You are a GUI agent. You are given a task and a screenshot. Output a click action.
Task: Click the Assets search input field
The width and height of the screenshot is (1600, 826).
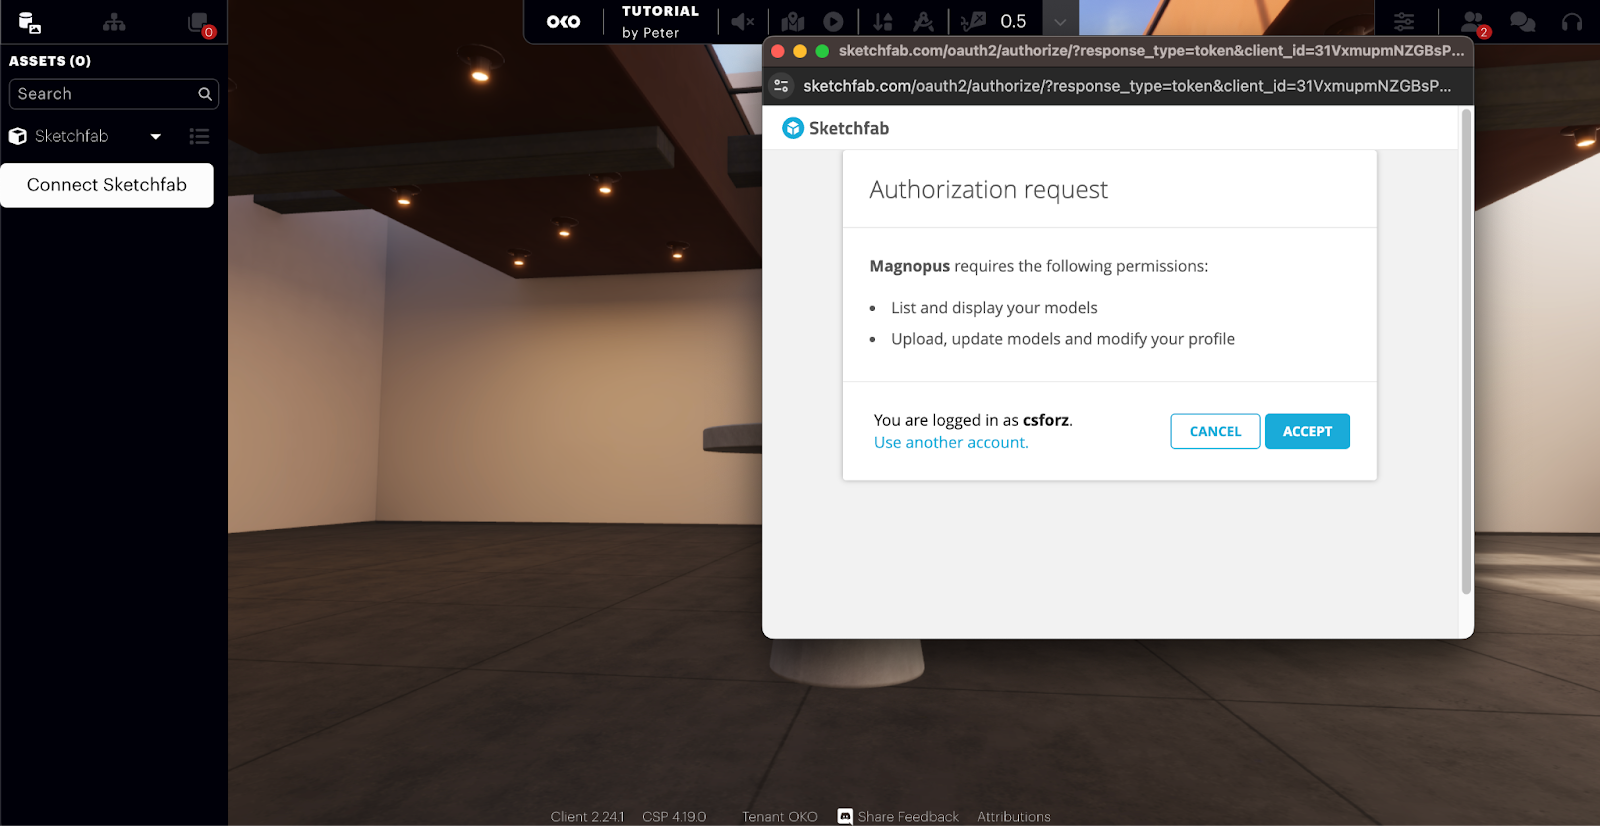click(105, 94)
